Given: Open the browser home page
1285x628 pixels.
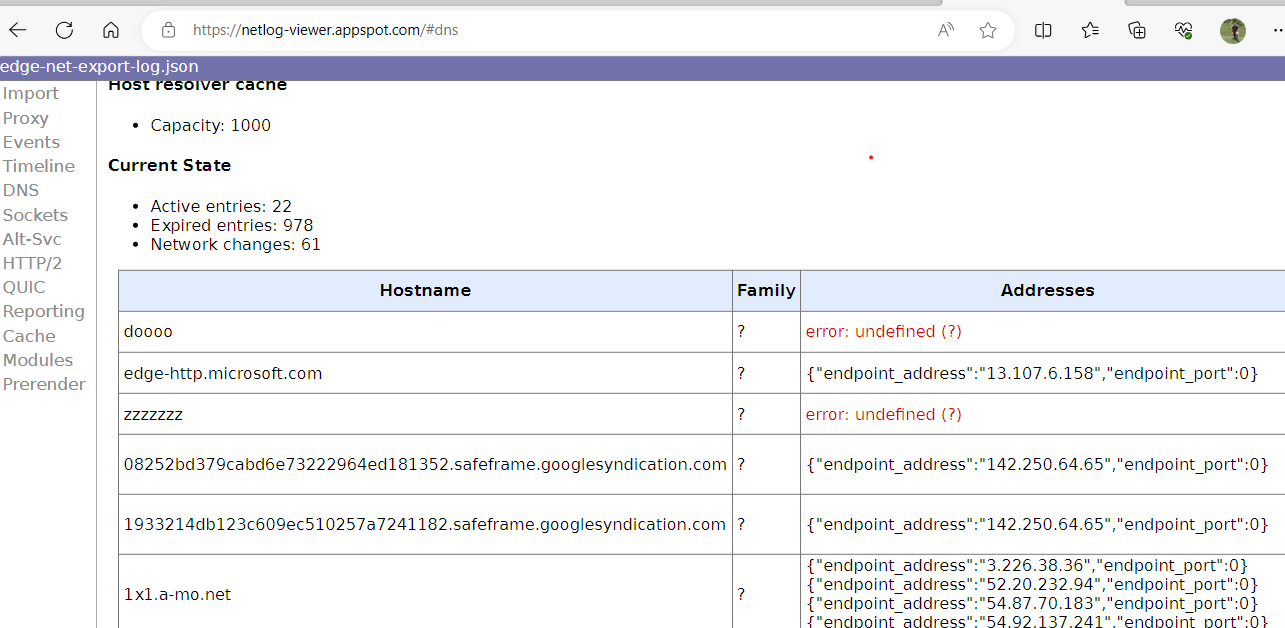Looking at the screenshot, I should click(111, 30).
